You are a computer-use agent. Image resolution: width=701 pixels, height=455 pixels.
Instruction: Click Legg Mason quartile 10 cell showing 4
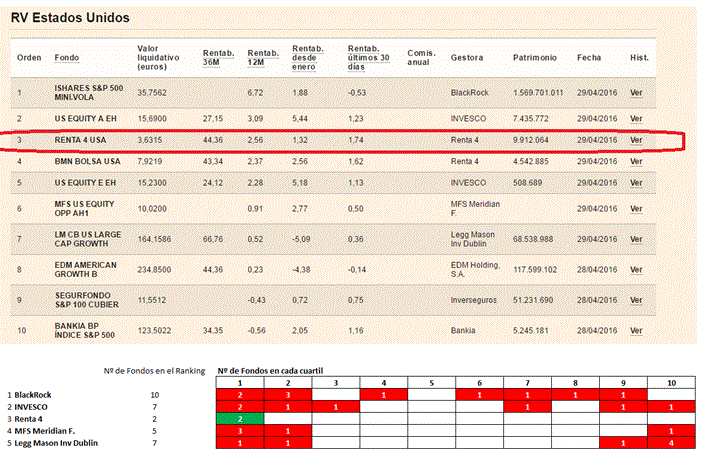[671, 443]
